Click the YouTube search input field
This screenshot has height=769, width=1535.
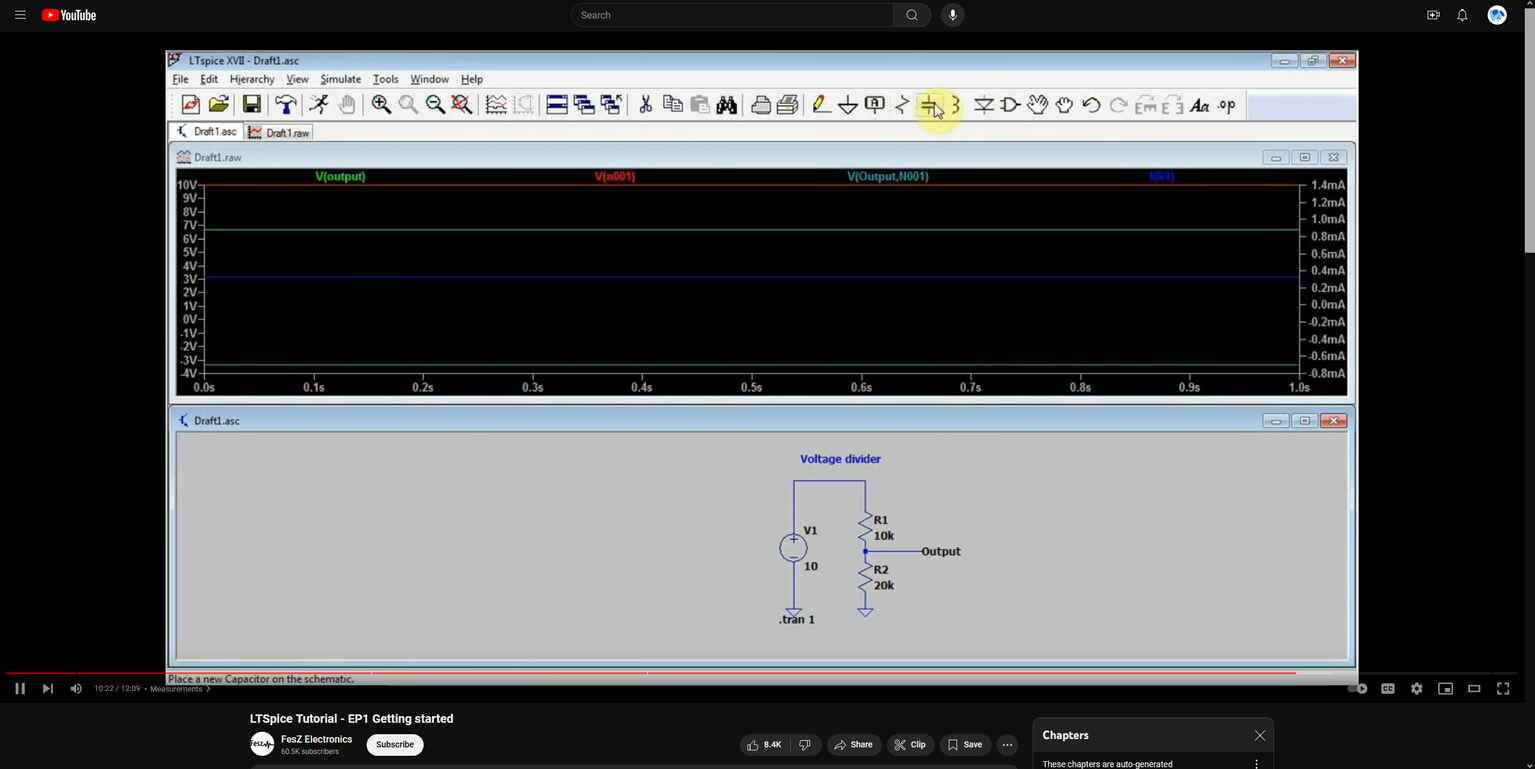(733, 15)
